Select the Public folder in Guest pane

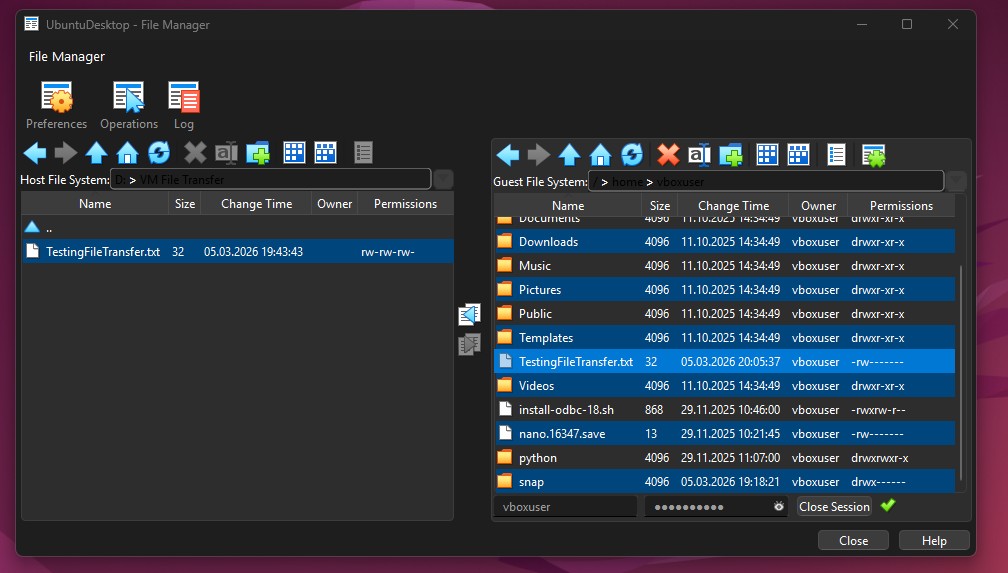[724, 314]
